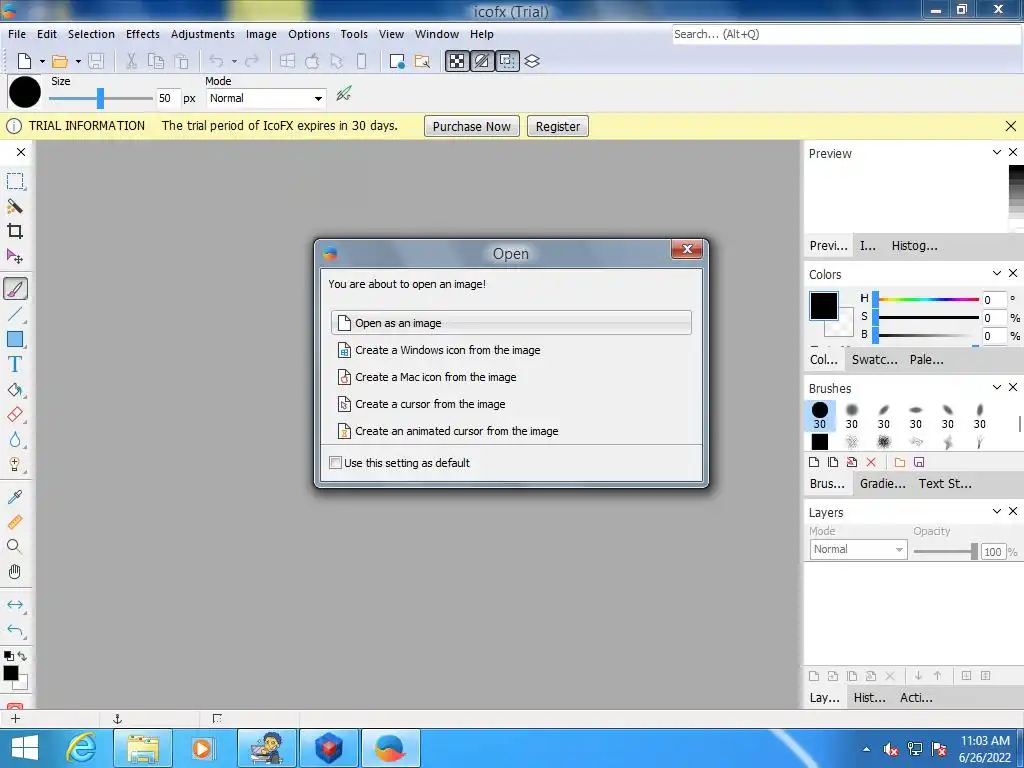Select the Eraser tool

coord(15,415)
